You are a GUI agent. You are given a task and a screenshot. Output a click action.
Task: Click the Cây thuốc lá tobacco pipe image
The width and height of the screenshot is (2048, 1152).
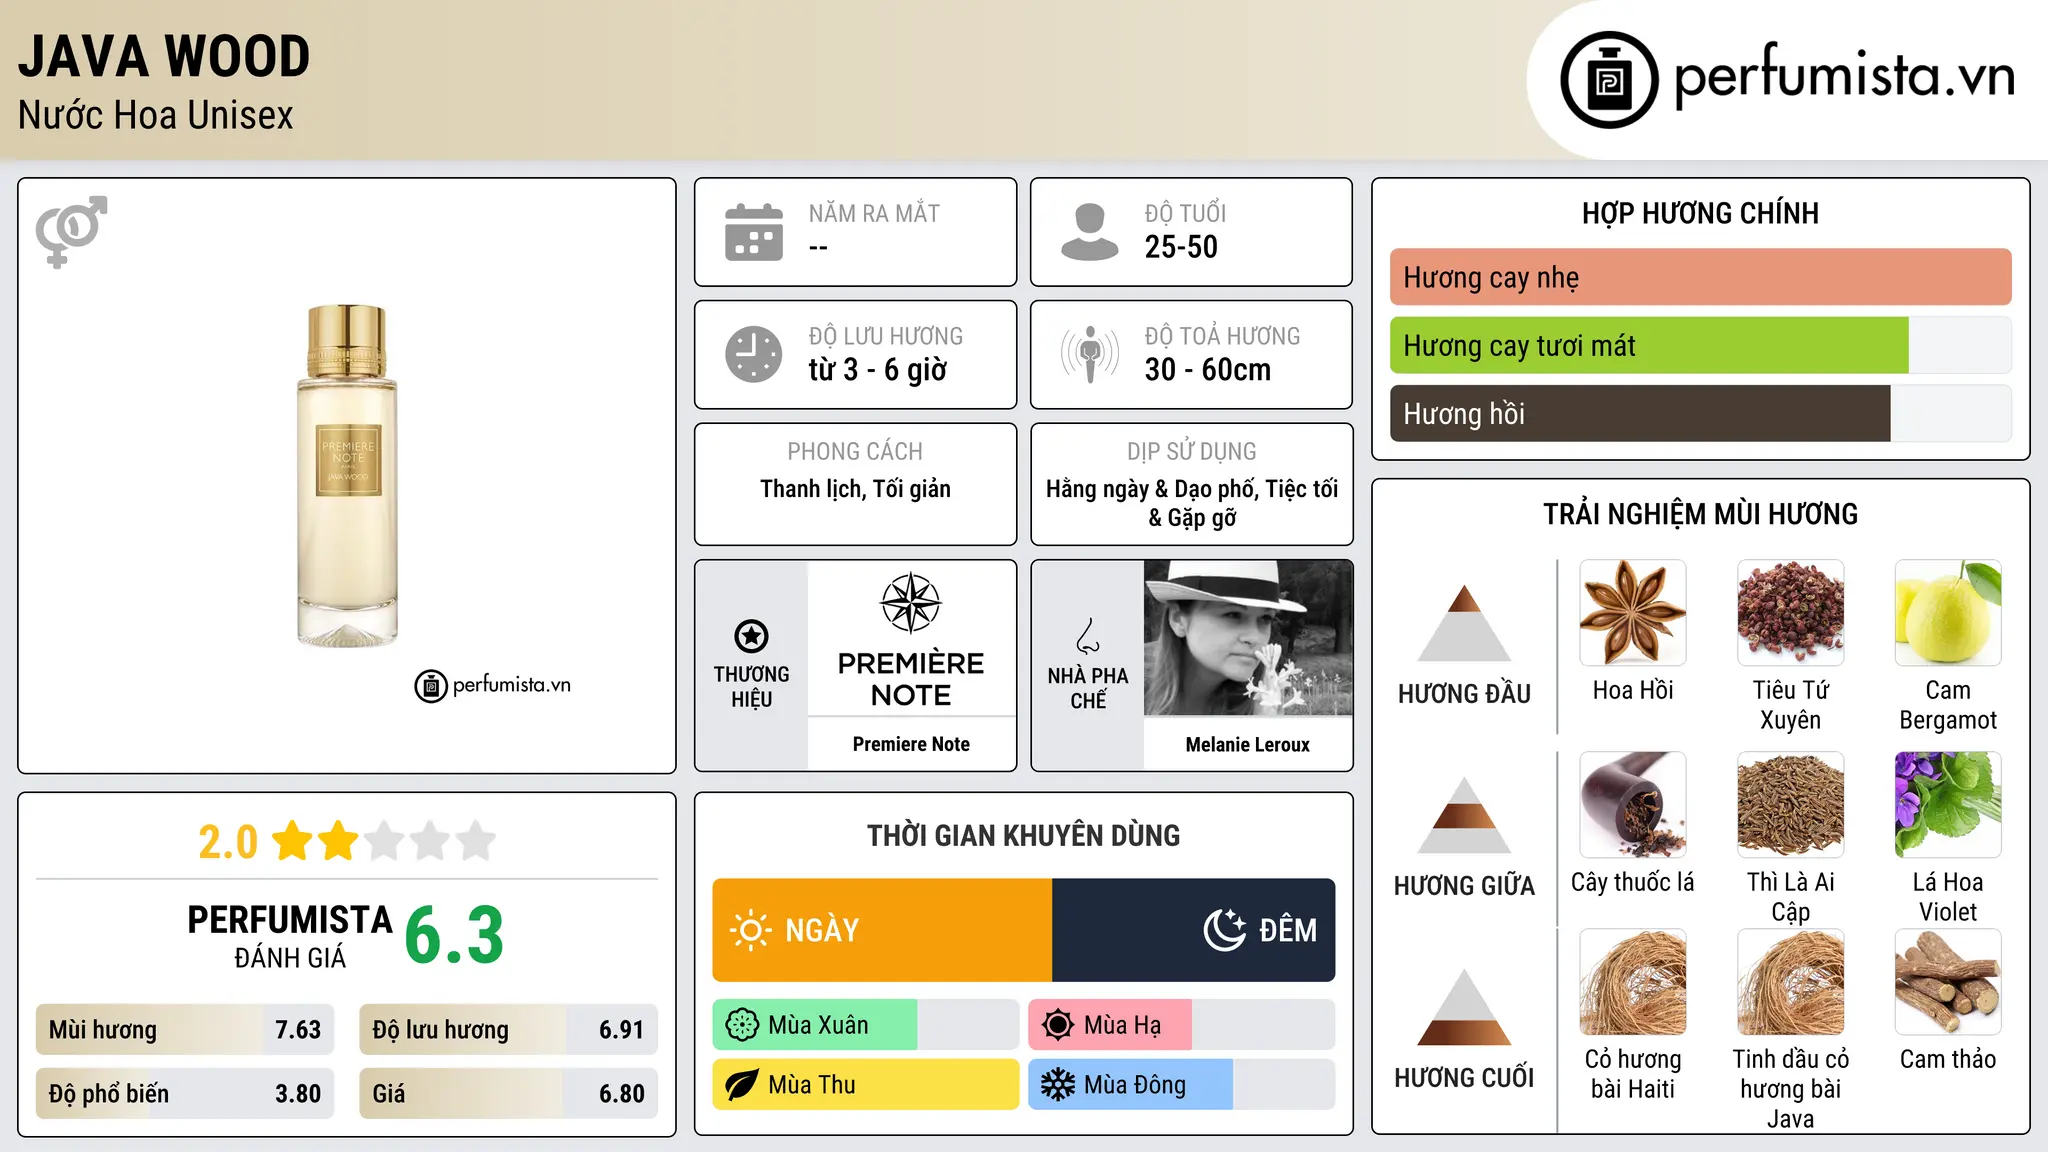pos(1633,805)
